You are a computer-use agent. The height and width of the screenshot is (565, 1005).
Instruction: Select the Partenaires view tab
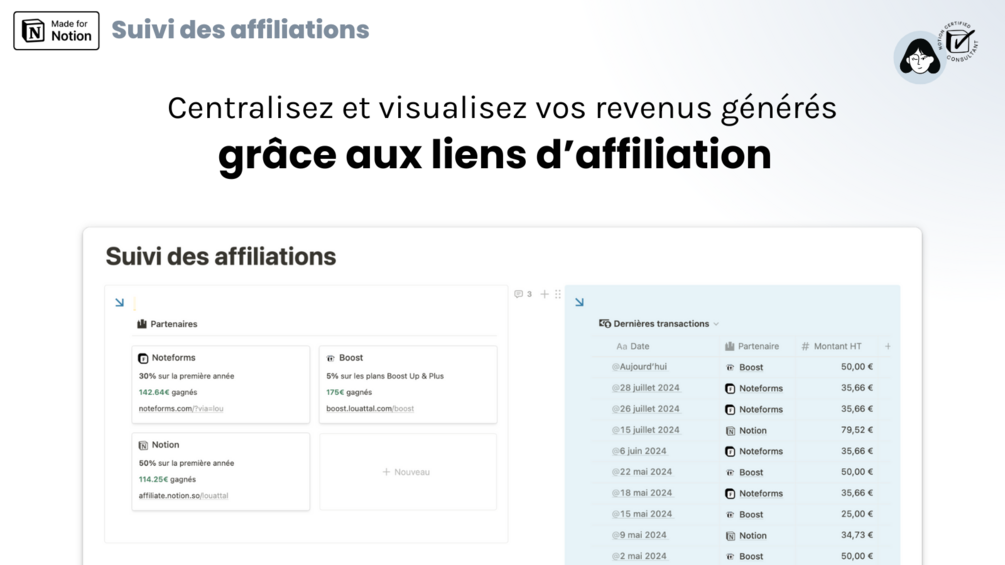(x=167, y=324)
